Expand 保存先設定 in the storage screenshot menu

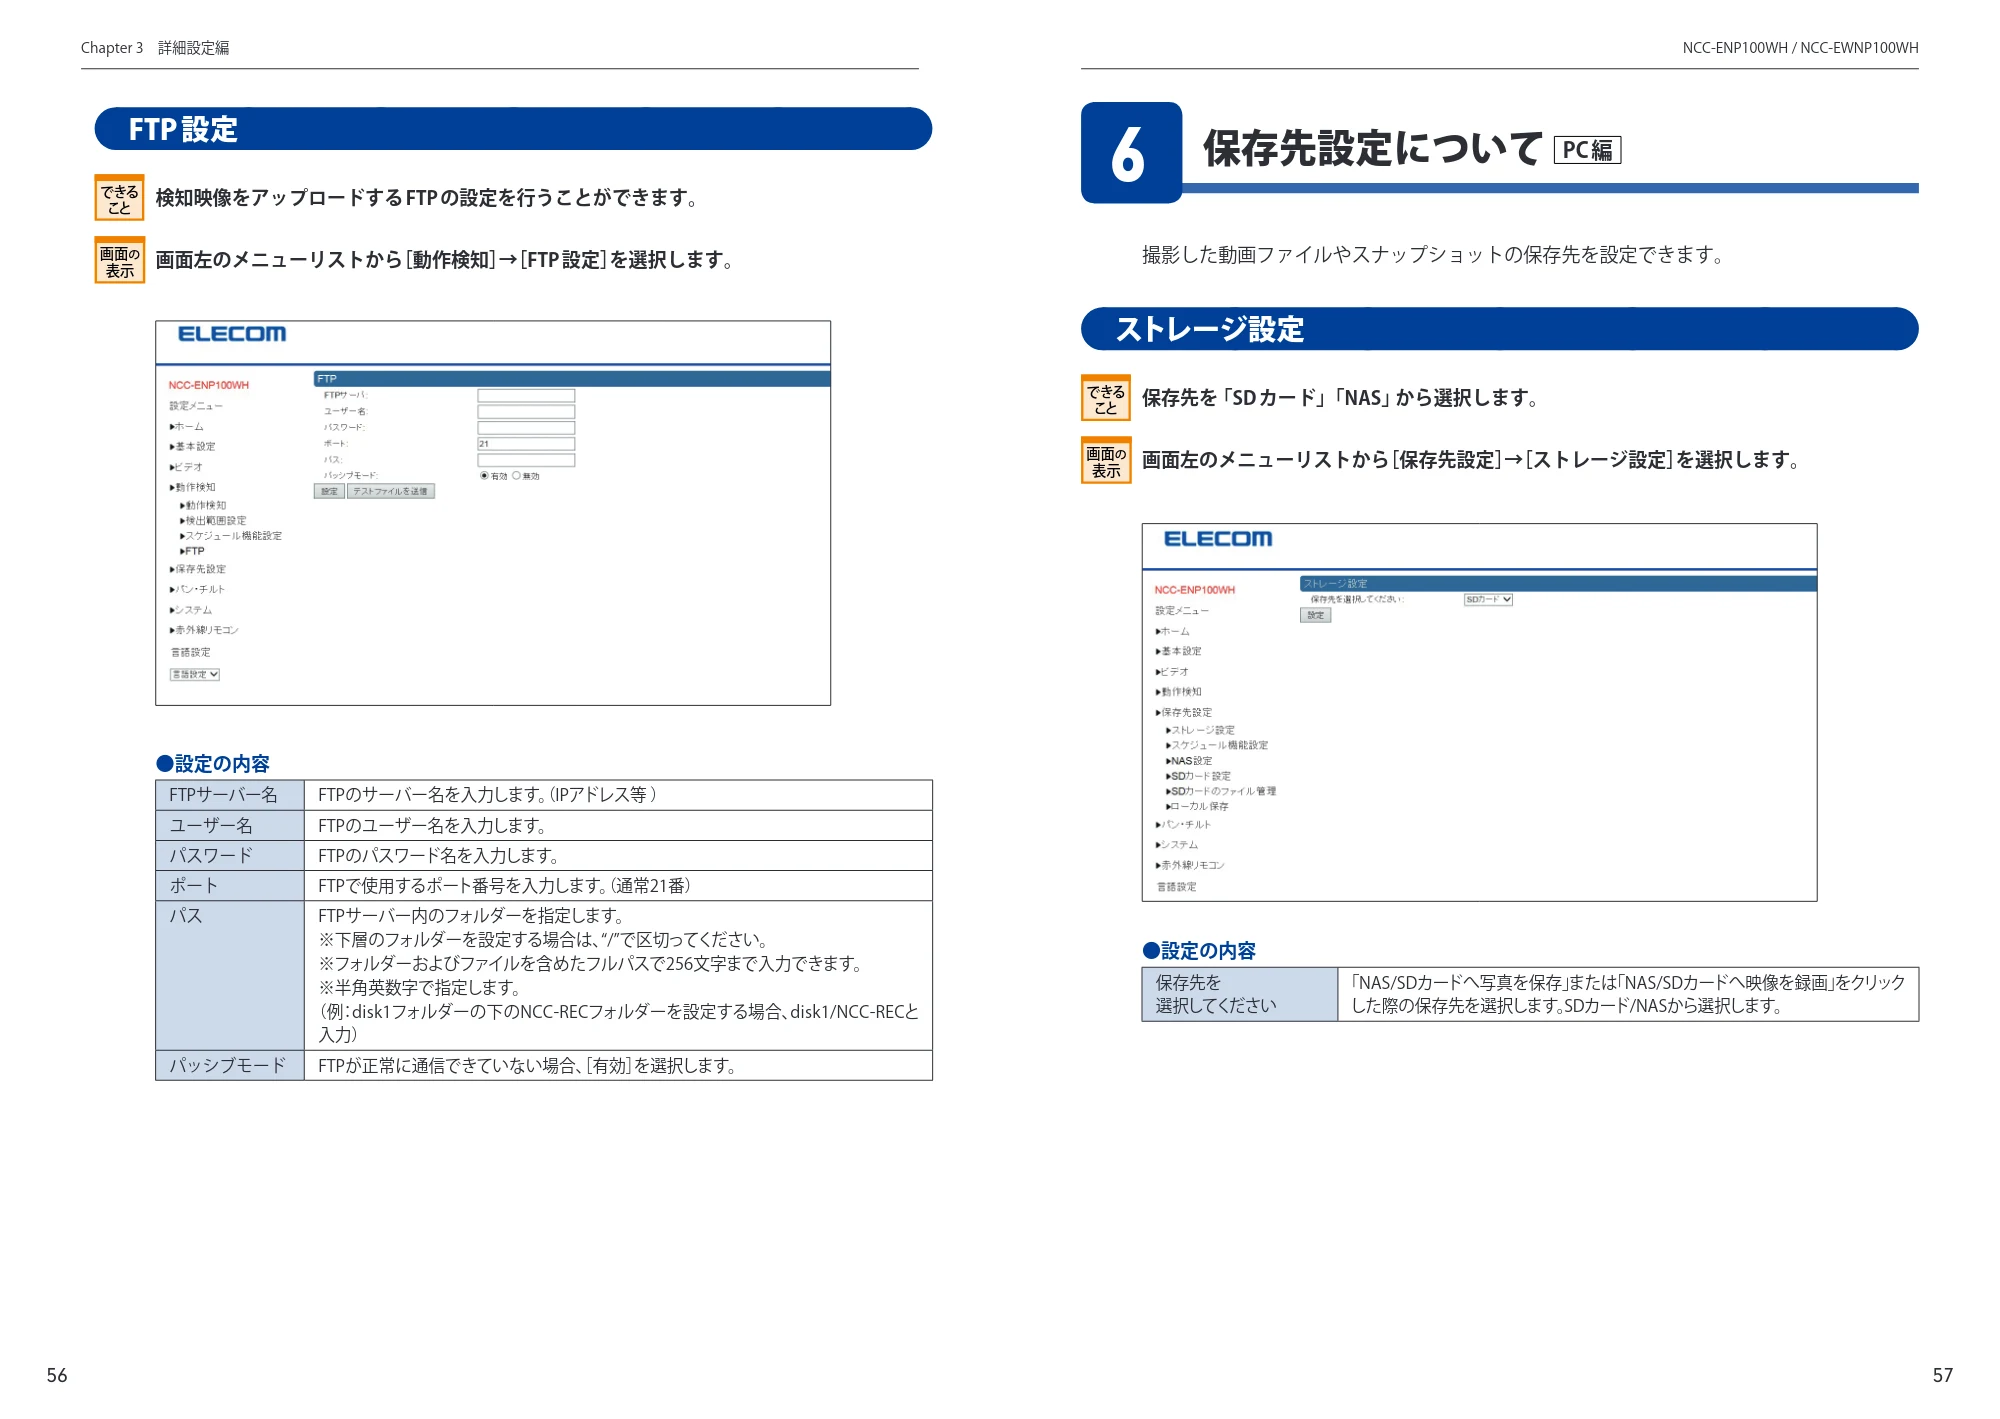(x=1184, y=713)
